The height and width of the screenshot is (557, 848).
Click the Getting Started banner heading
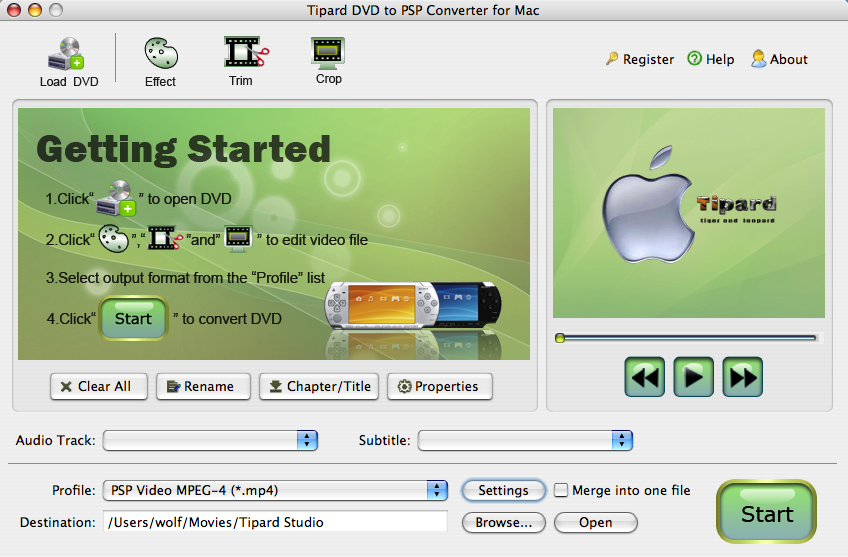click(183, 149)
